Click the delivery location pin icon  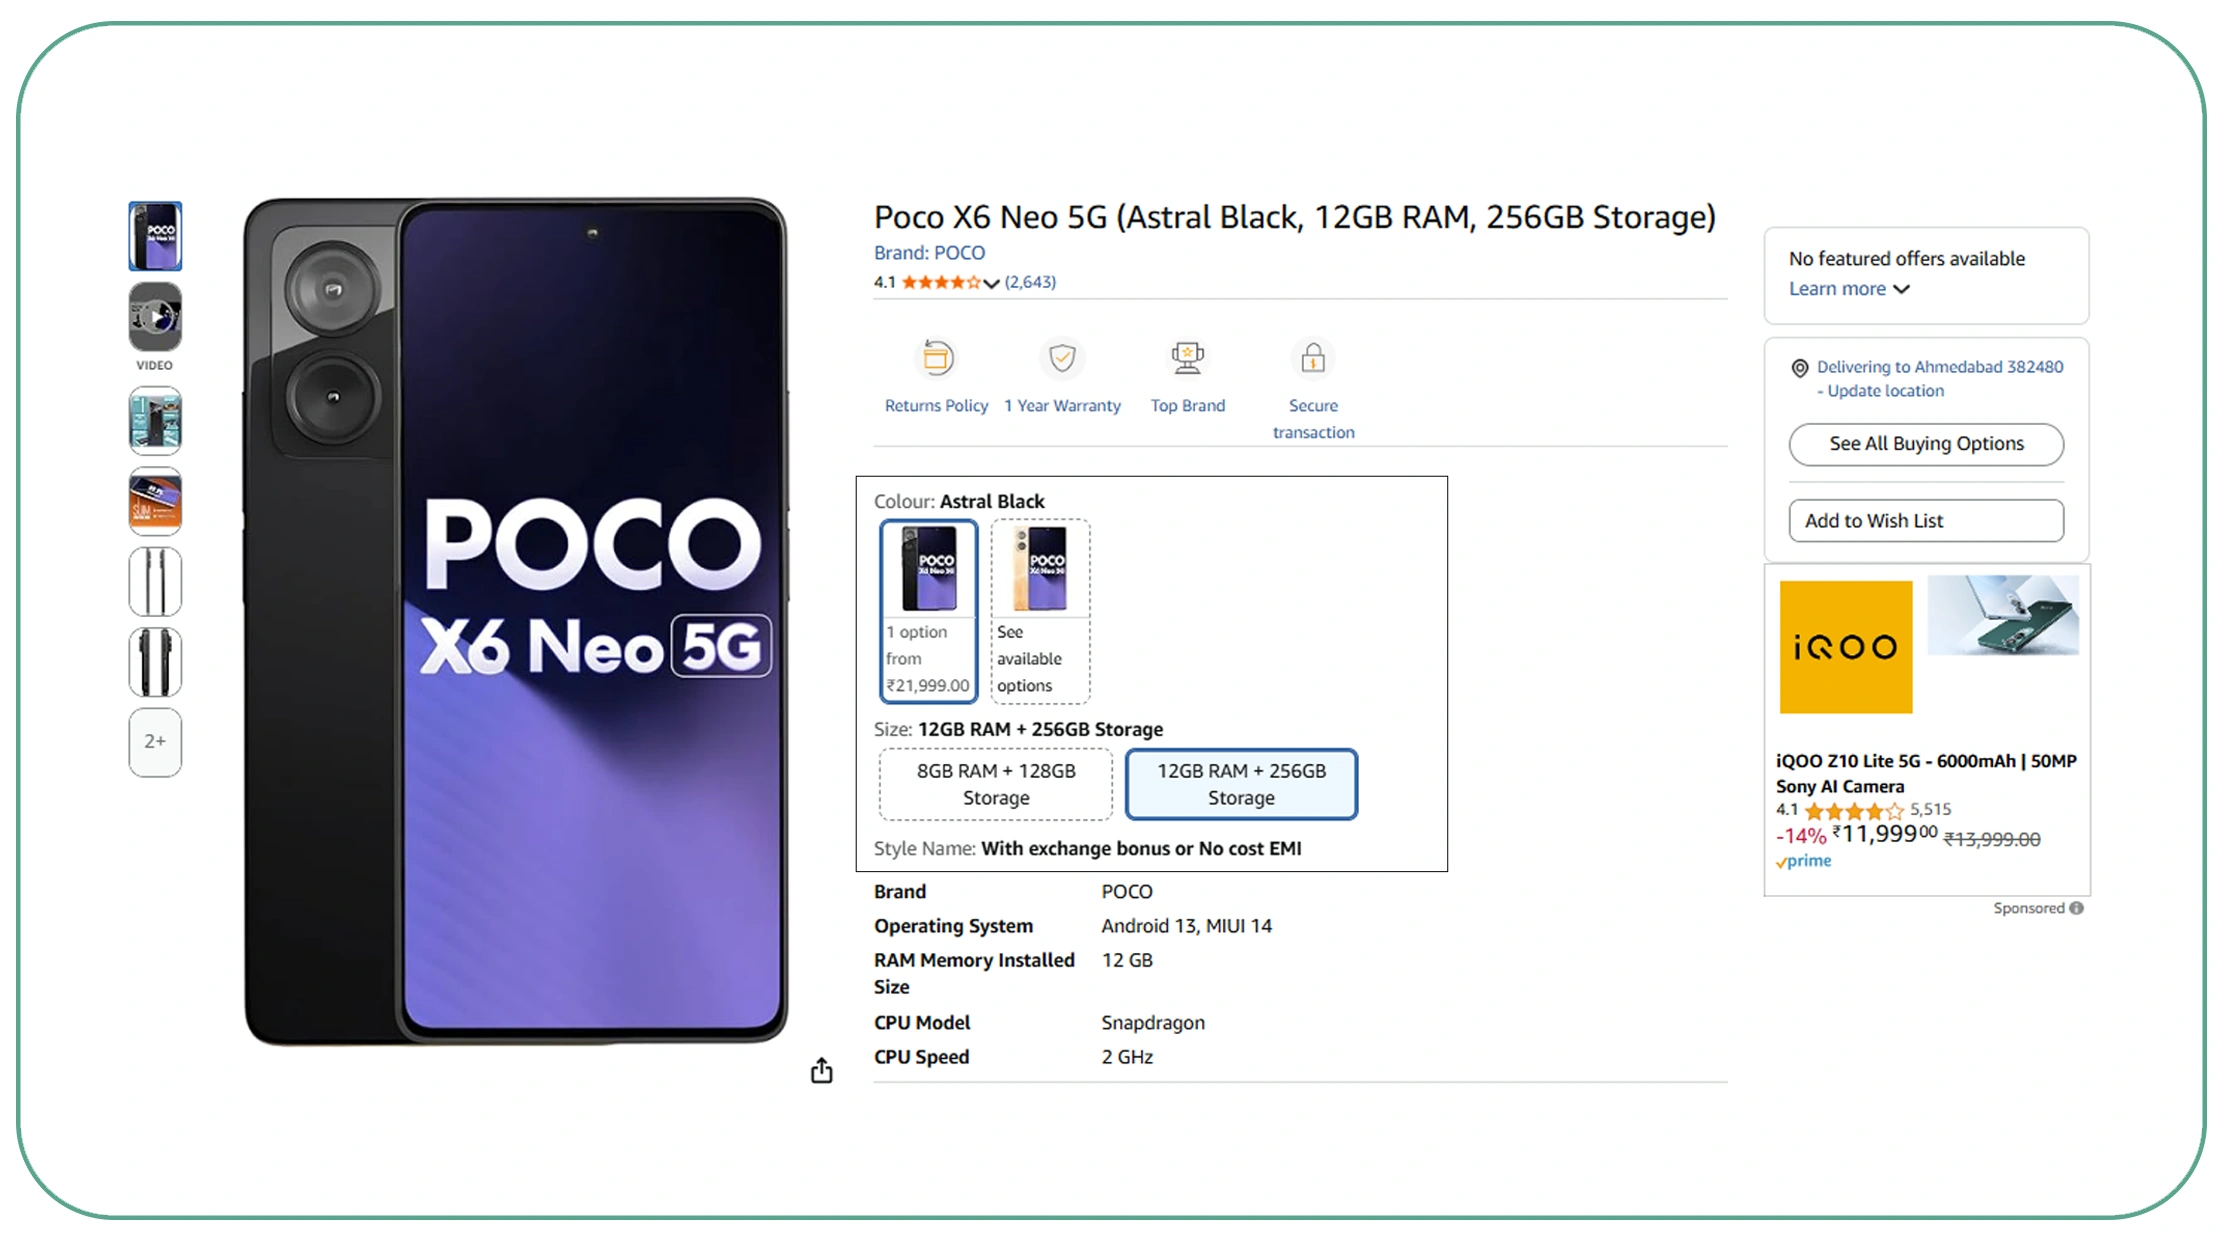click(x=1799, y=368)
